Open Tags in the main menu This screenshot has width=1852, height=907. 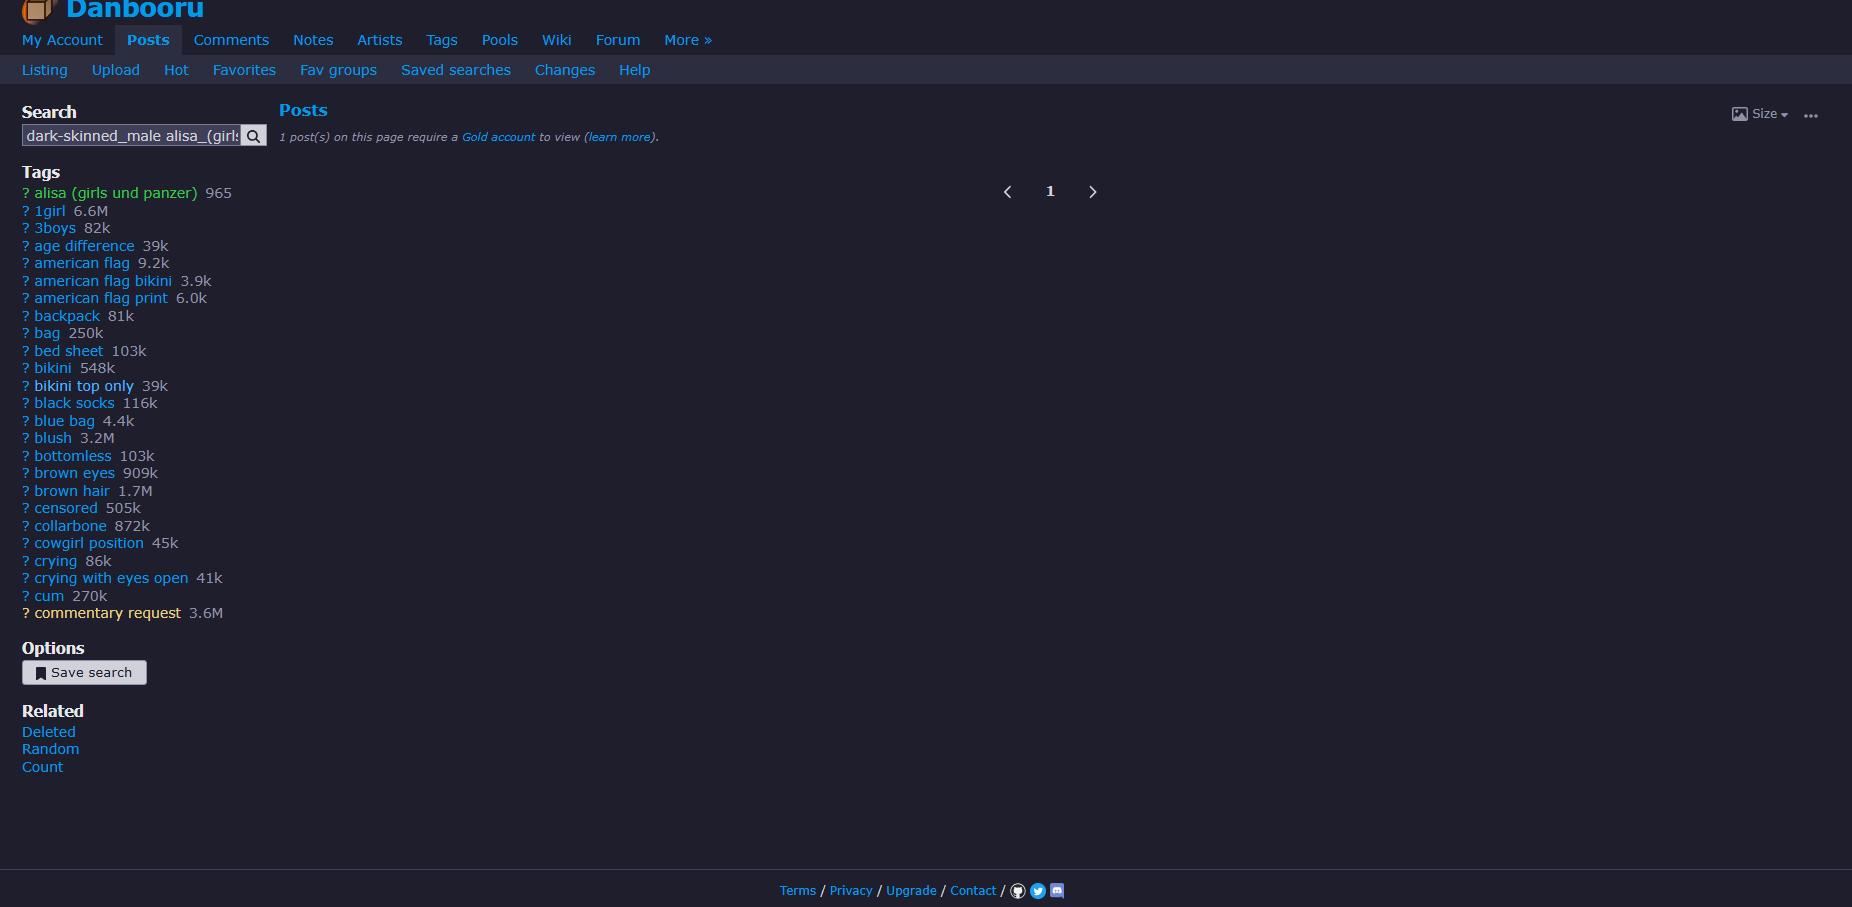442,40
